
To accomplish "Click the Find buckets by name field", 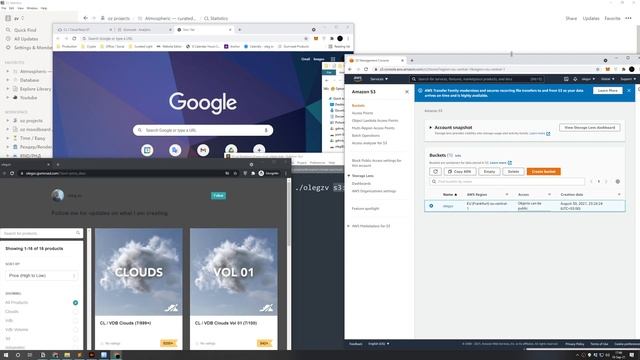I will click(x=507, y=182).
